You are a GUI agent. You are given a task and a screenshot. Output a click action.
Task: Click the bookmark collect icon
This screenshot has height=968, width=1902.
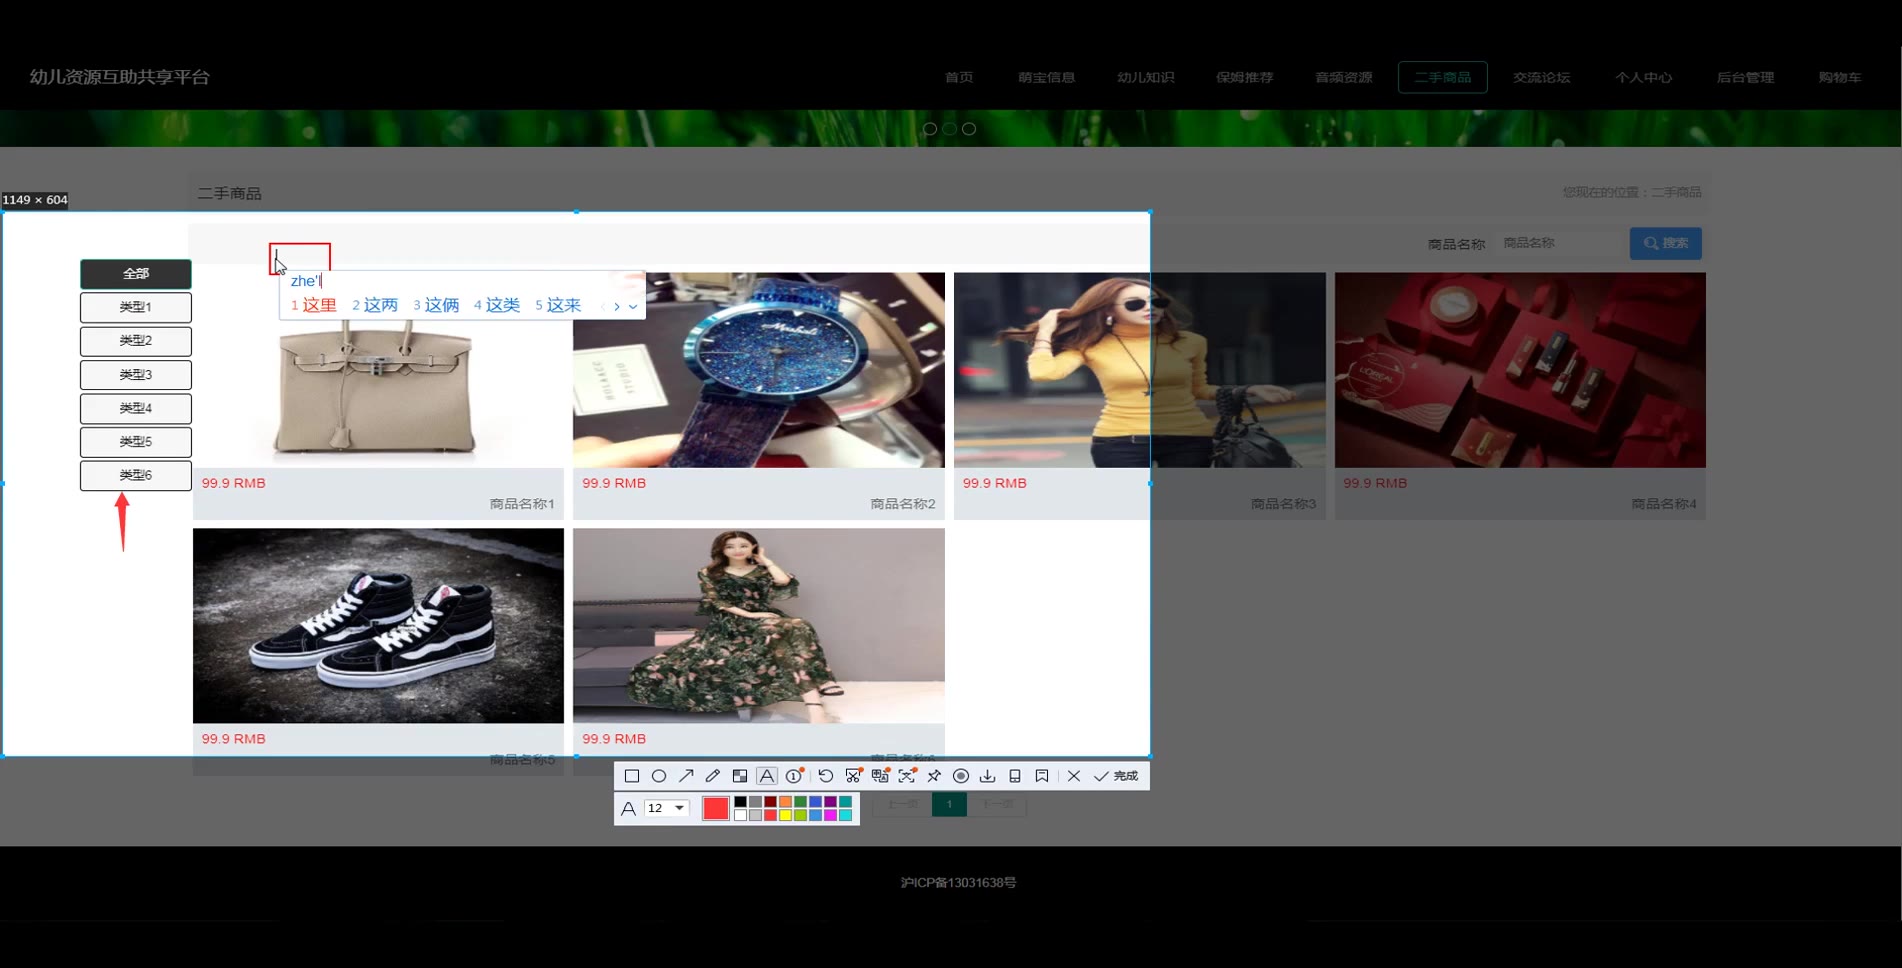coord(1042,776)
